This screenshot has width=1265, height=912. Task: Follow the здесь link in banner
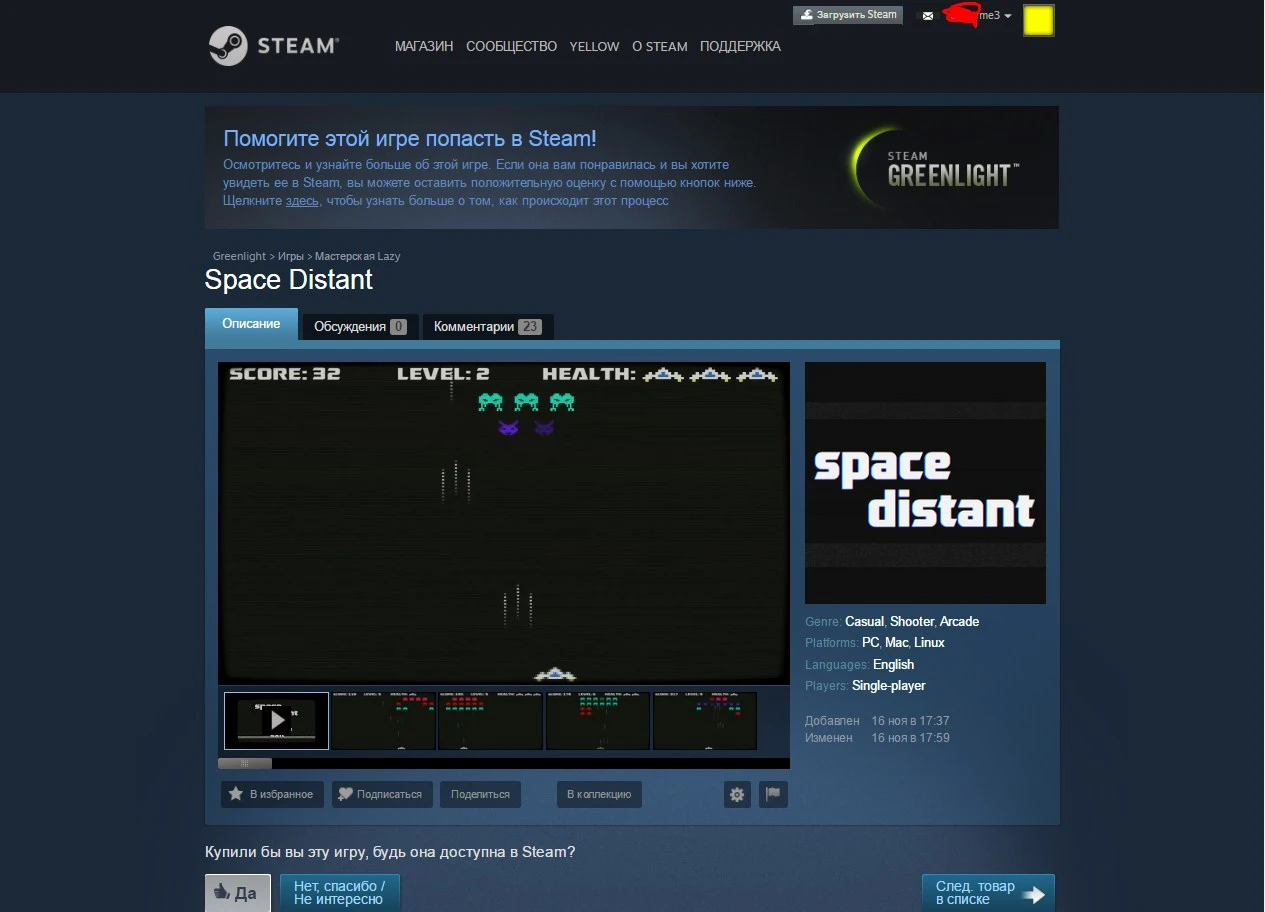tap(302, 201)
